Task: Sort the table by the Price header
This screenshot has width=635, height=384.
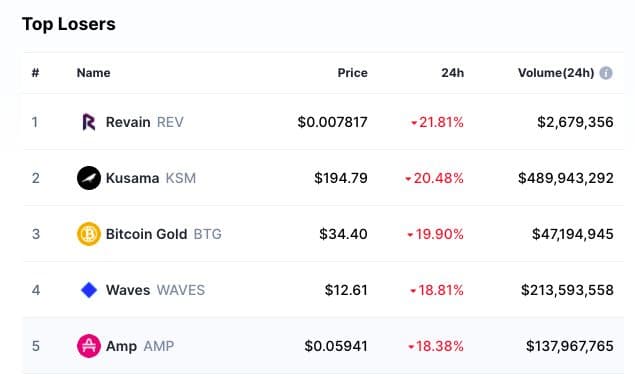Action: (x=352, y=73)
